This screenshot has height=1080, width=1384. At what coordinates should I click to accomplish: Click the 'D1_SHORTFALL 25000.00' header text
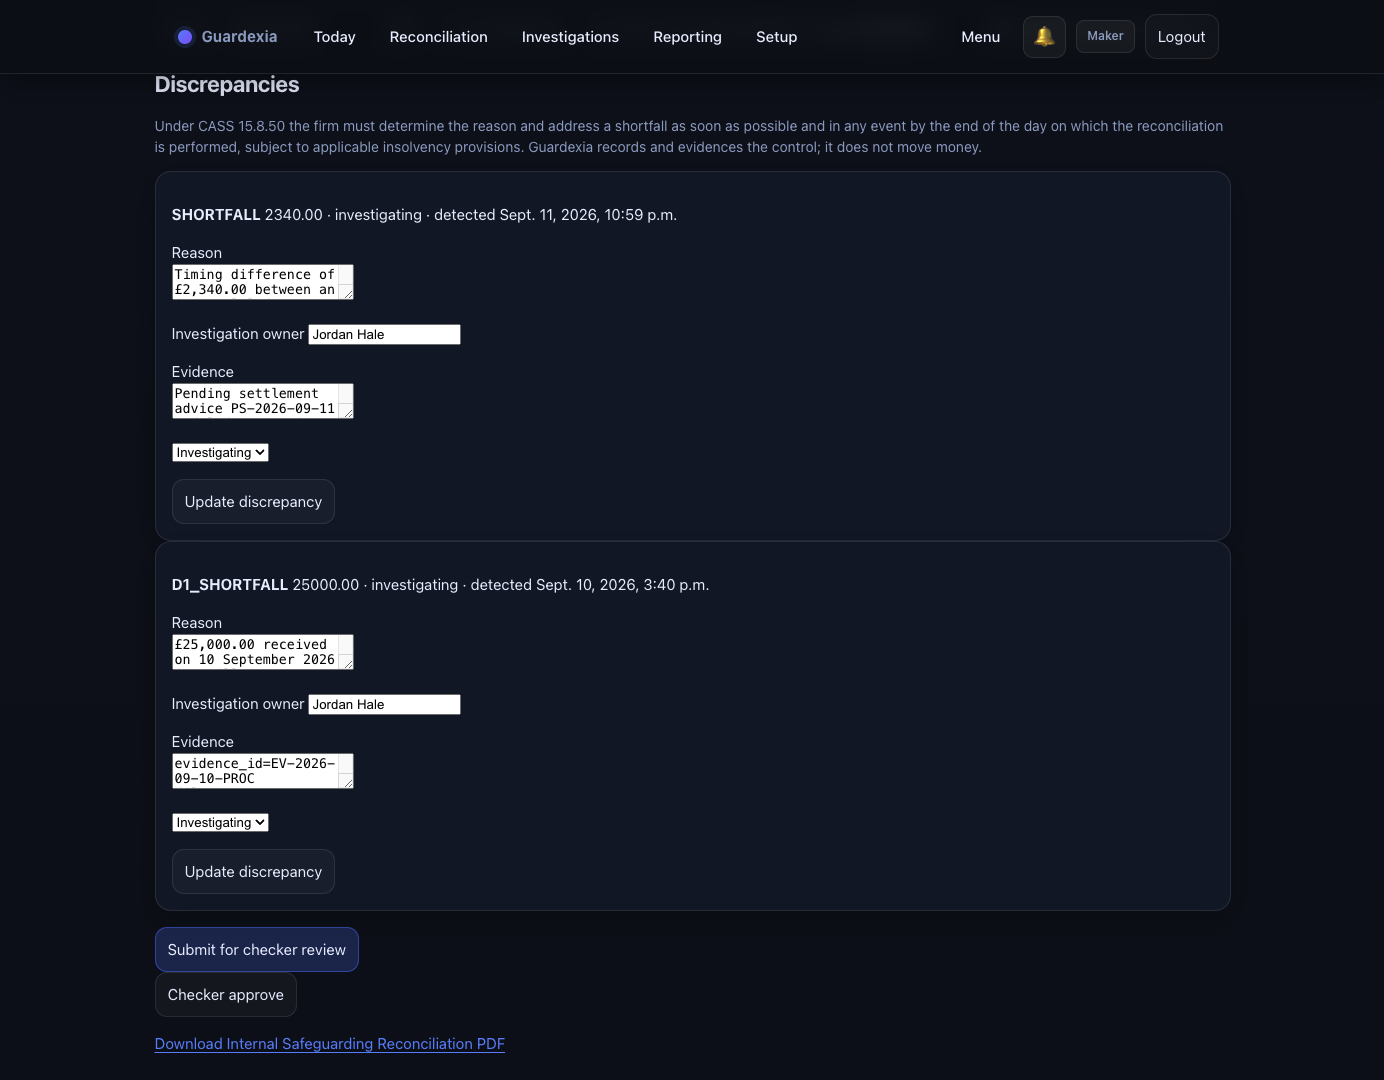click(265, 585)
